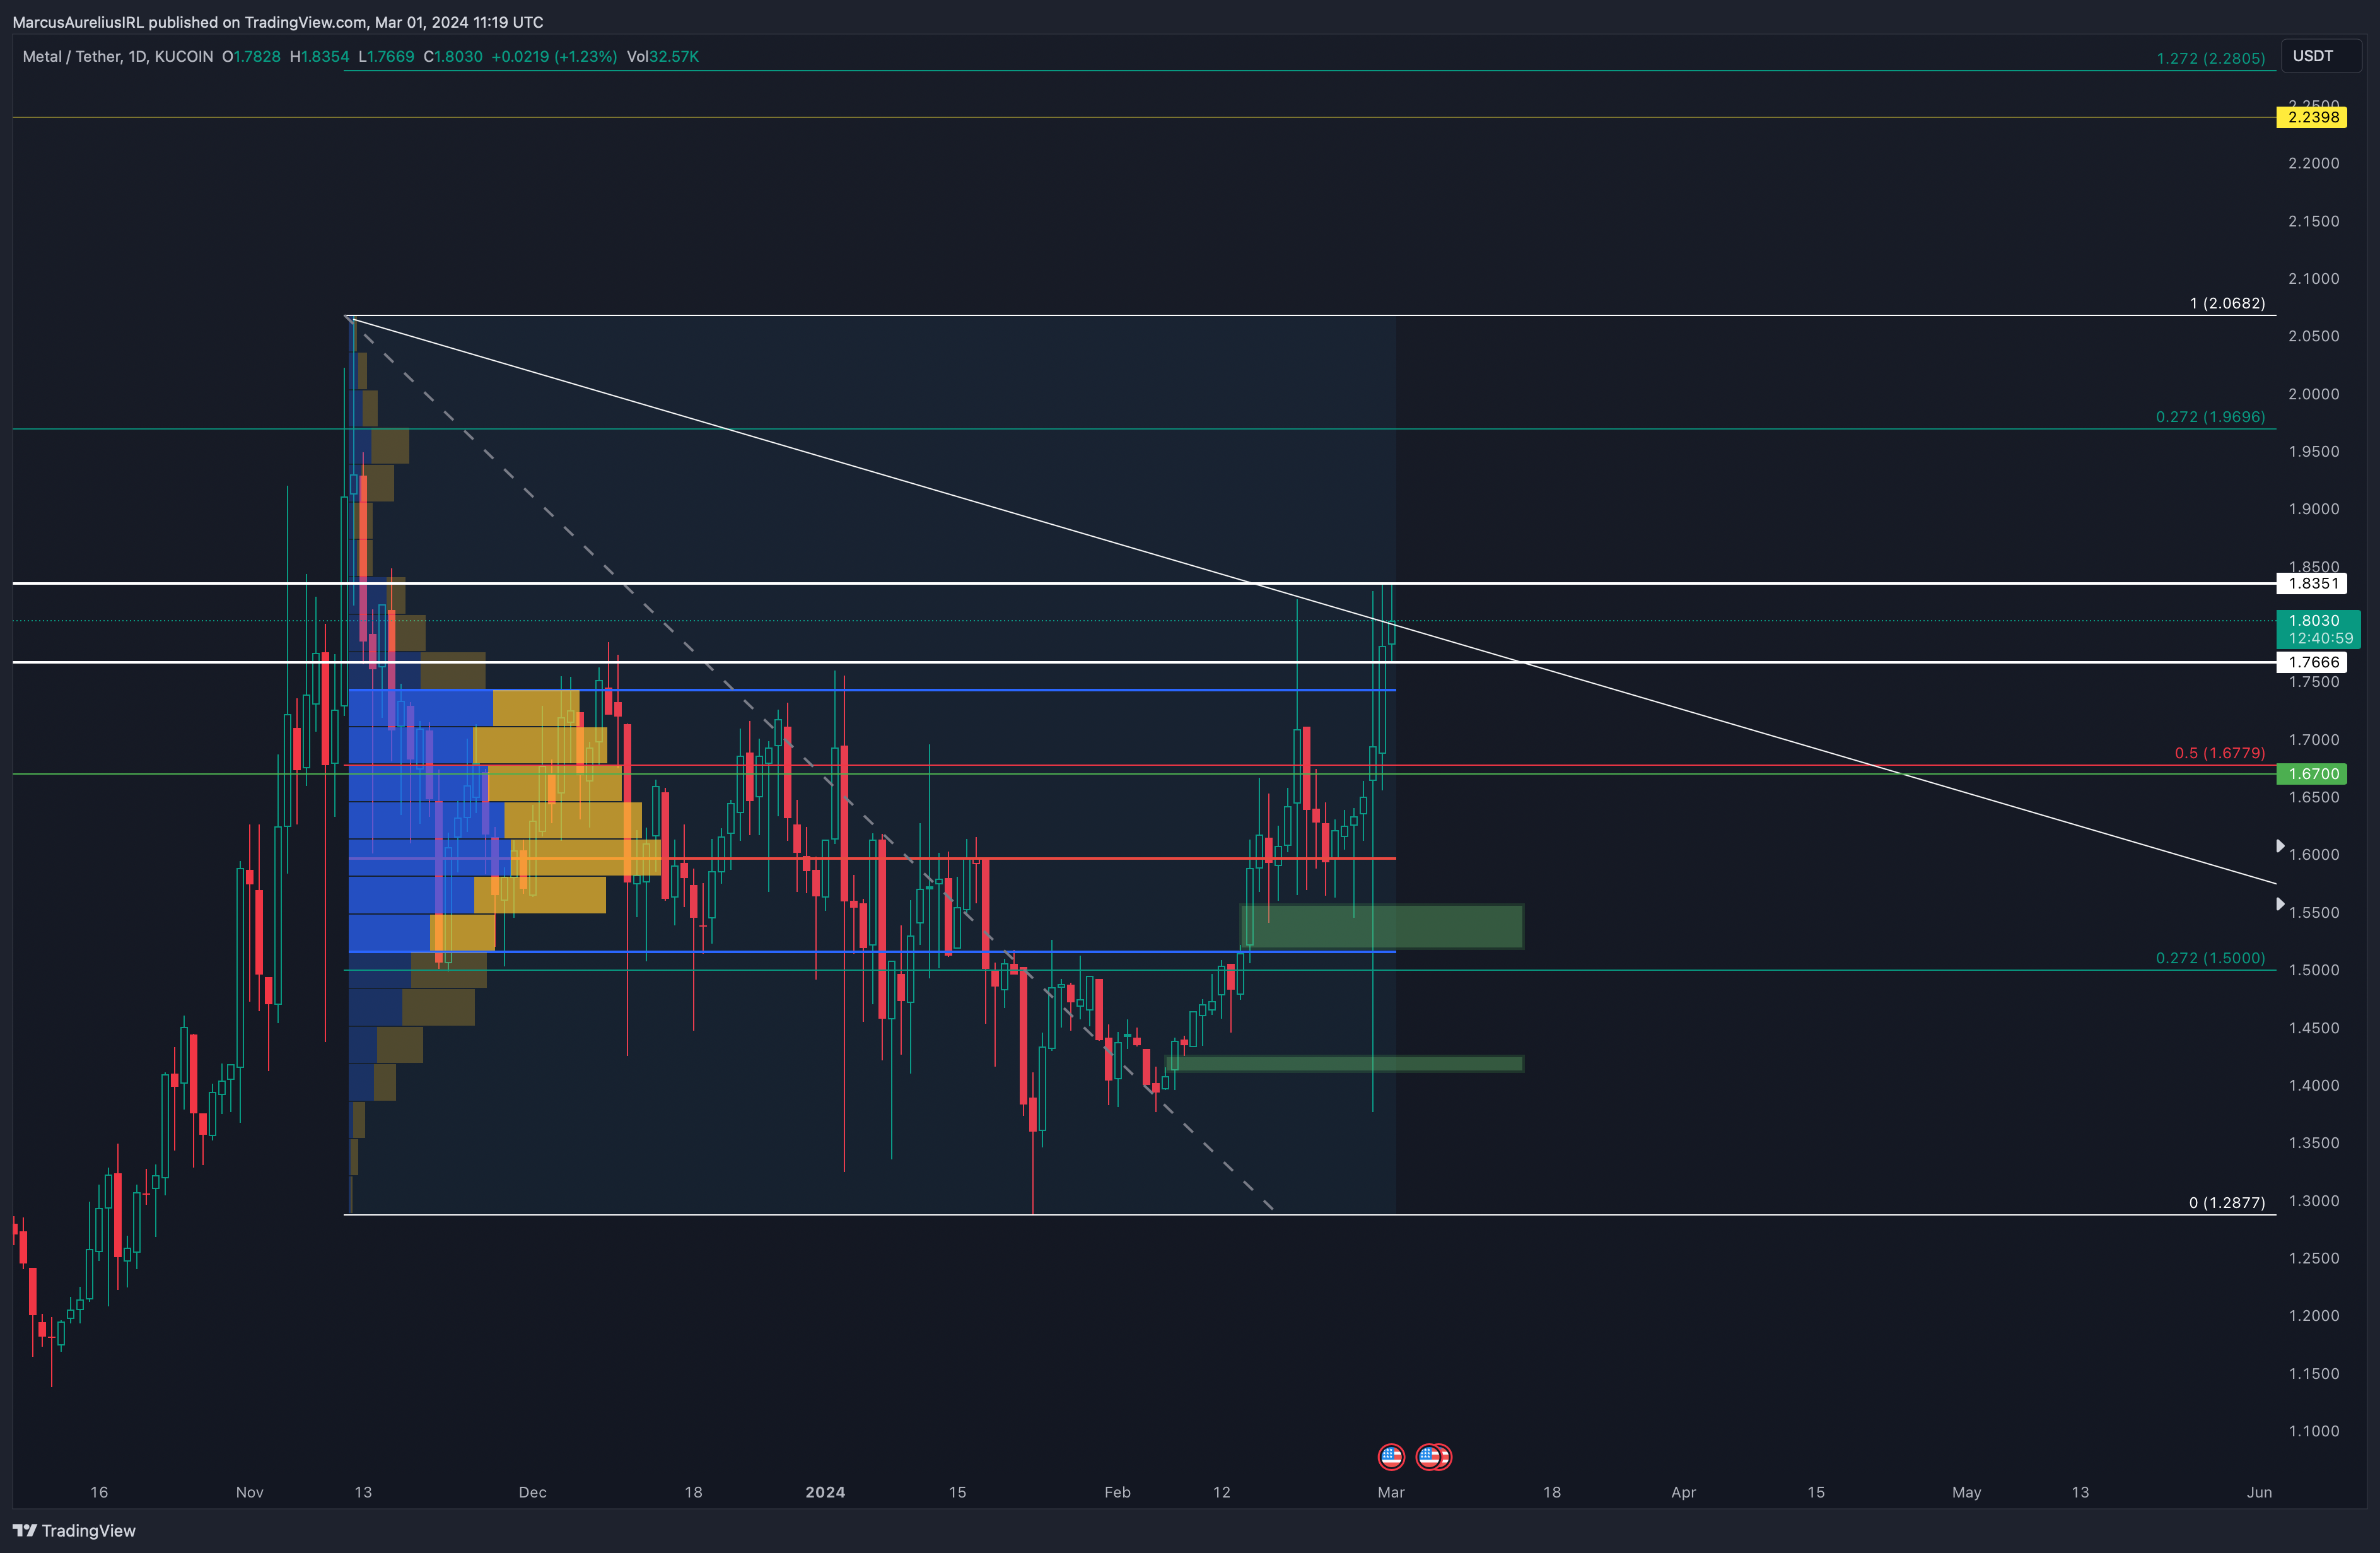Click the Dec label on time axis
The height and width of the screenshot is (1553, 2380).
point(533,1492)
